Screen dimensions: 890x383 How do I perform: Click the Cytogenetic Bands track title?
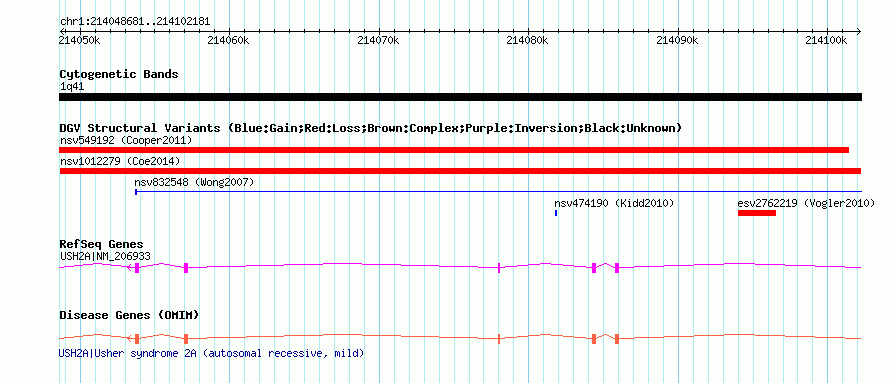119,74
